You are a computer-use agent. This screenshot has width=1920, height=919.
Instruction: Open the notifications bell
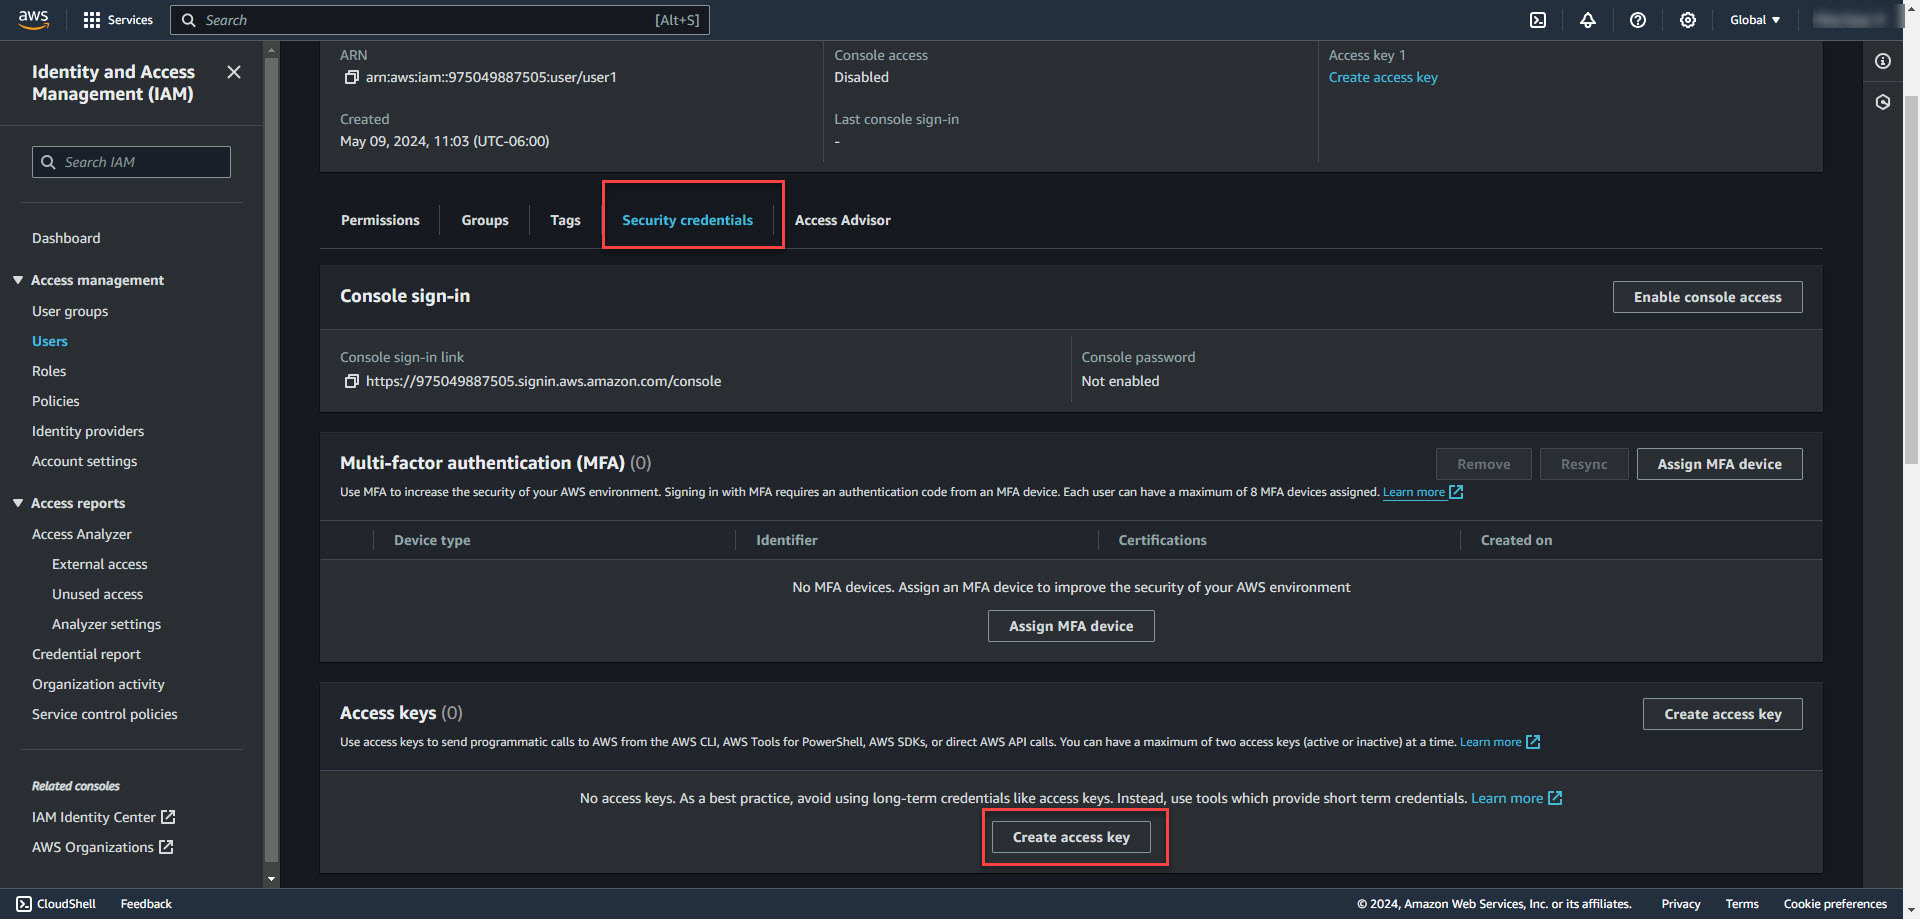[x=1588, y=20]
